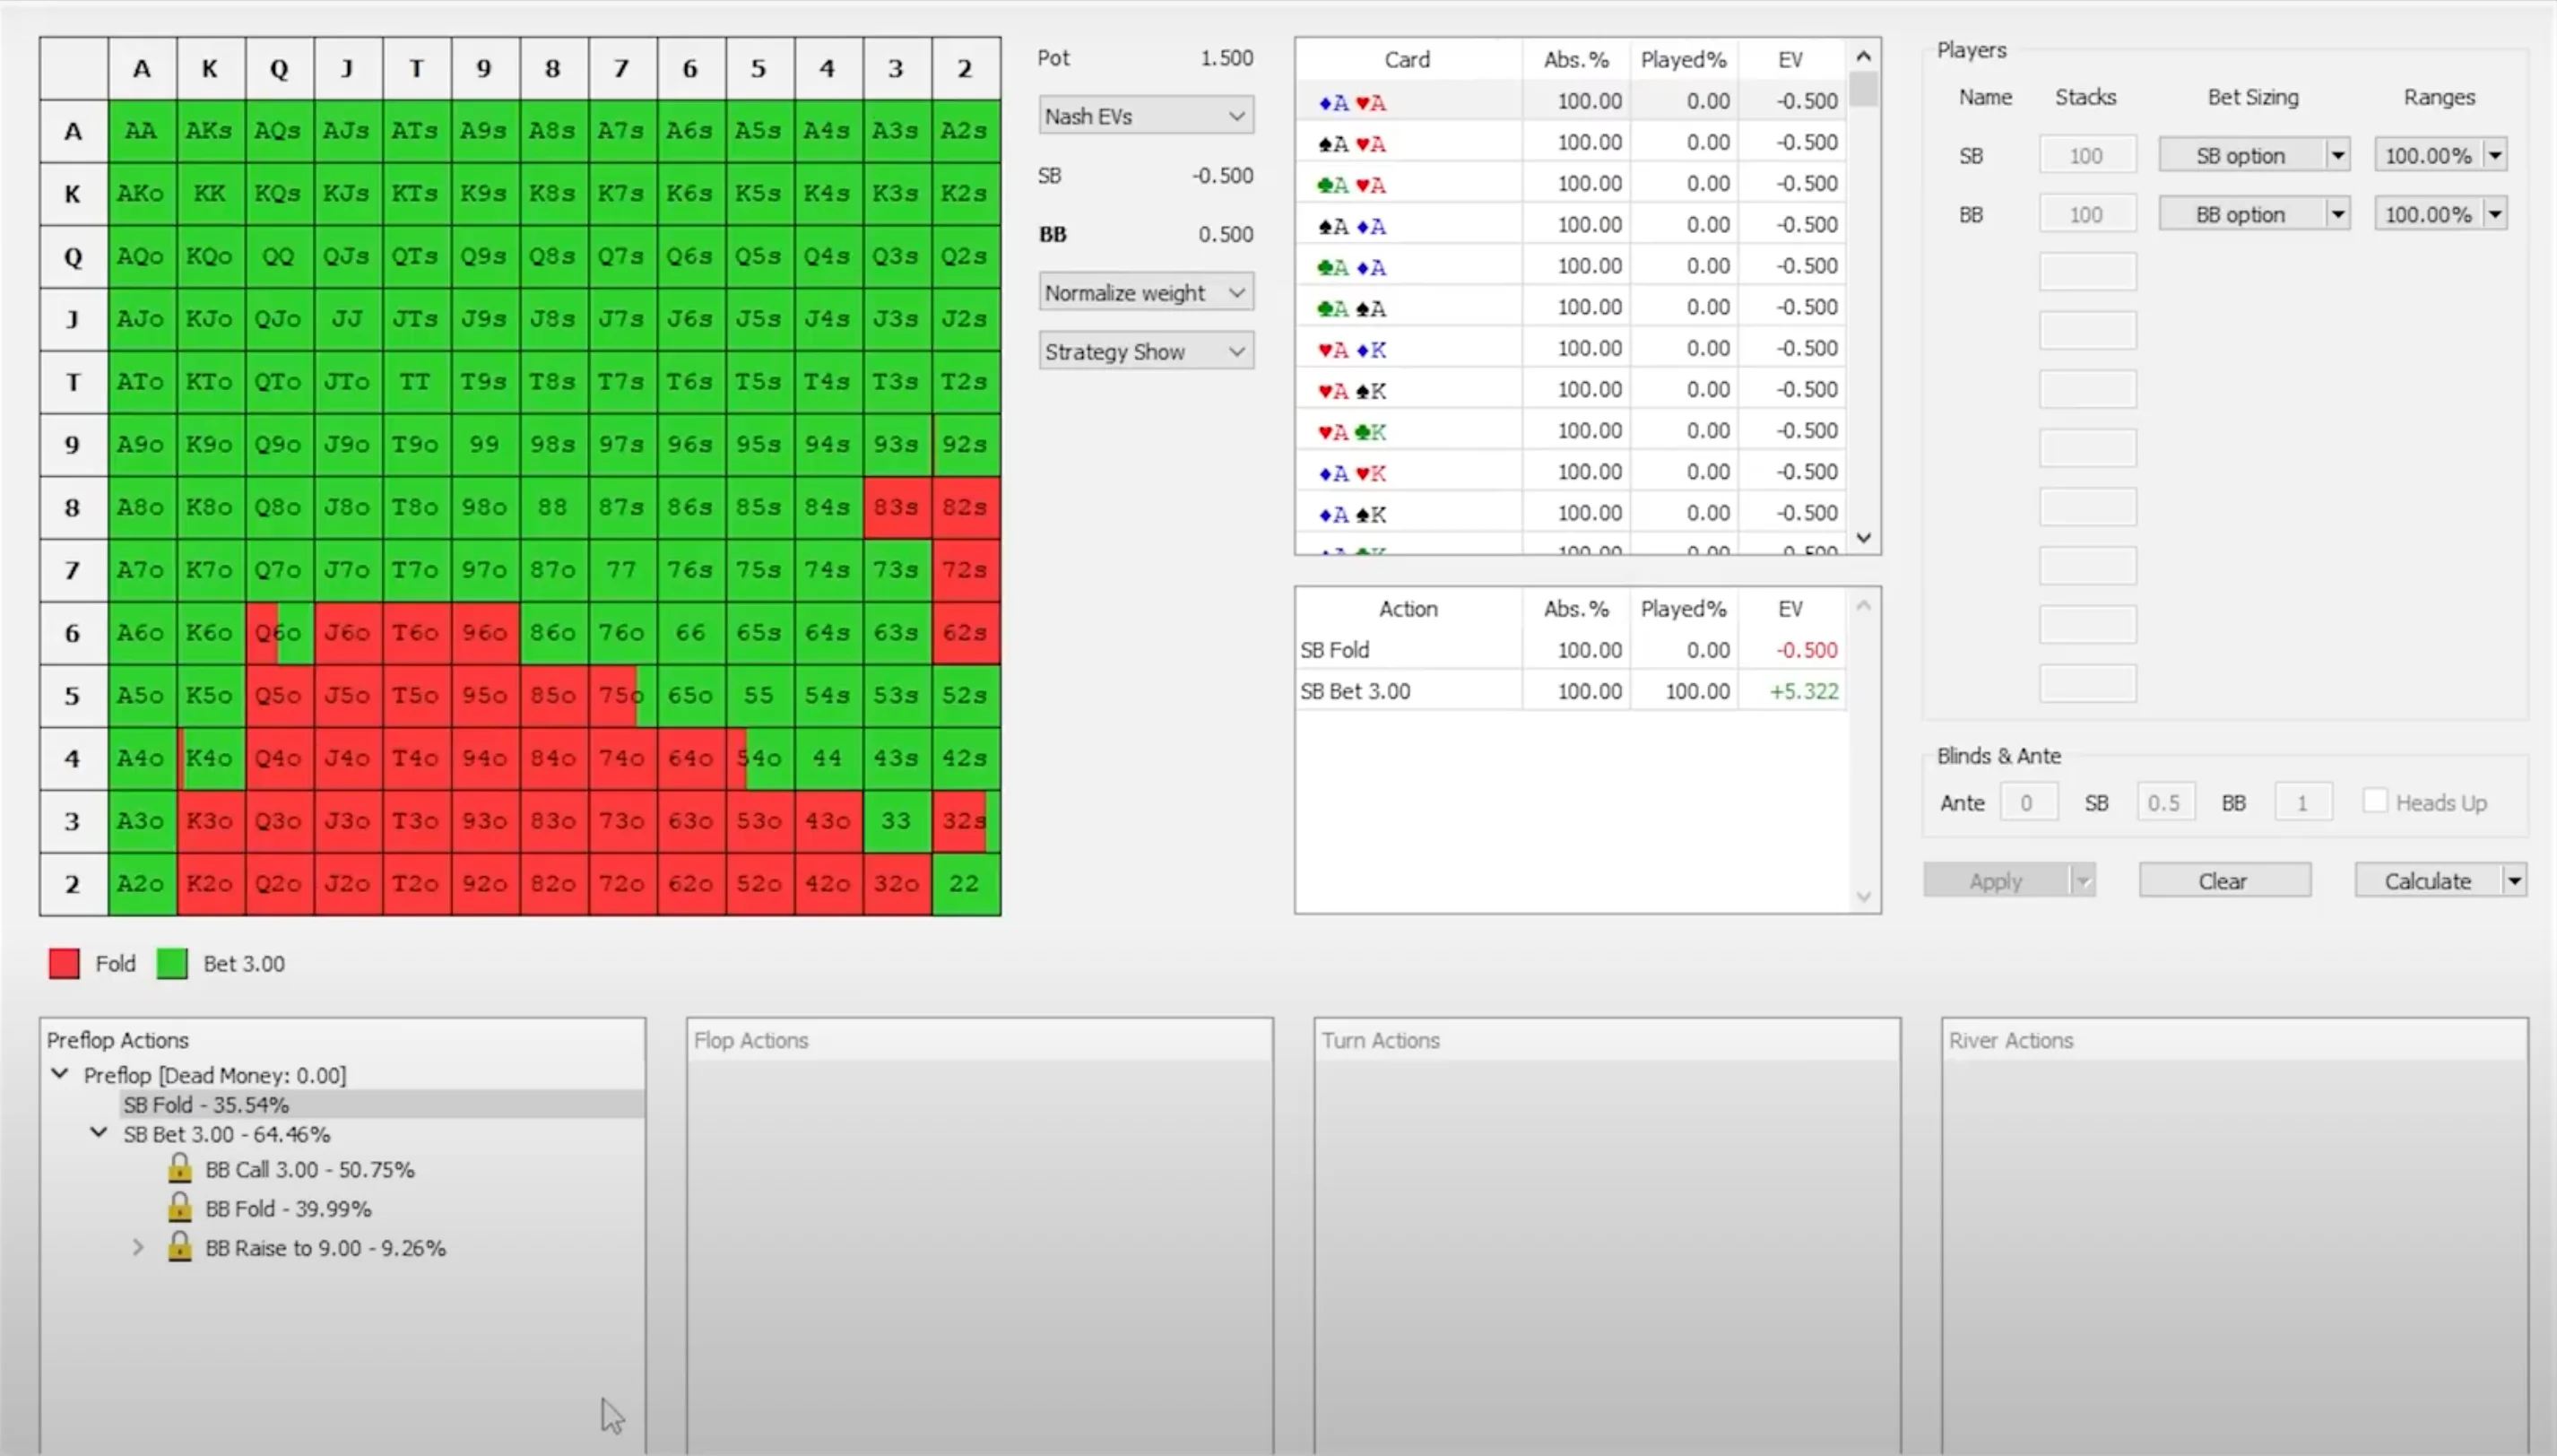Select SB Fold - 35.54% tree item
2557x1456 pixels.
[206, 1104]
